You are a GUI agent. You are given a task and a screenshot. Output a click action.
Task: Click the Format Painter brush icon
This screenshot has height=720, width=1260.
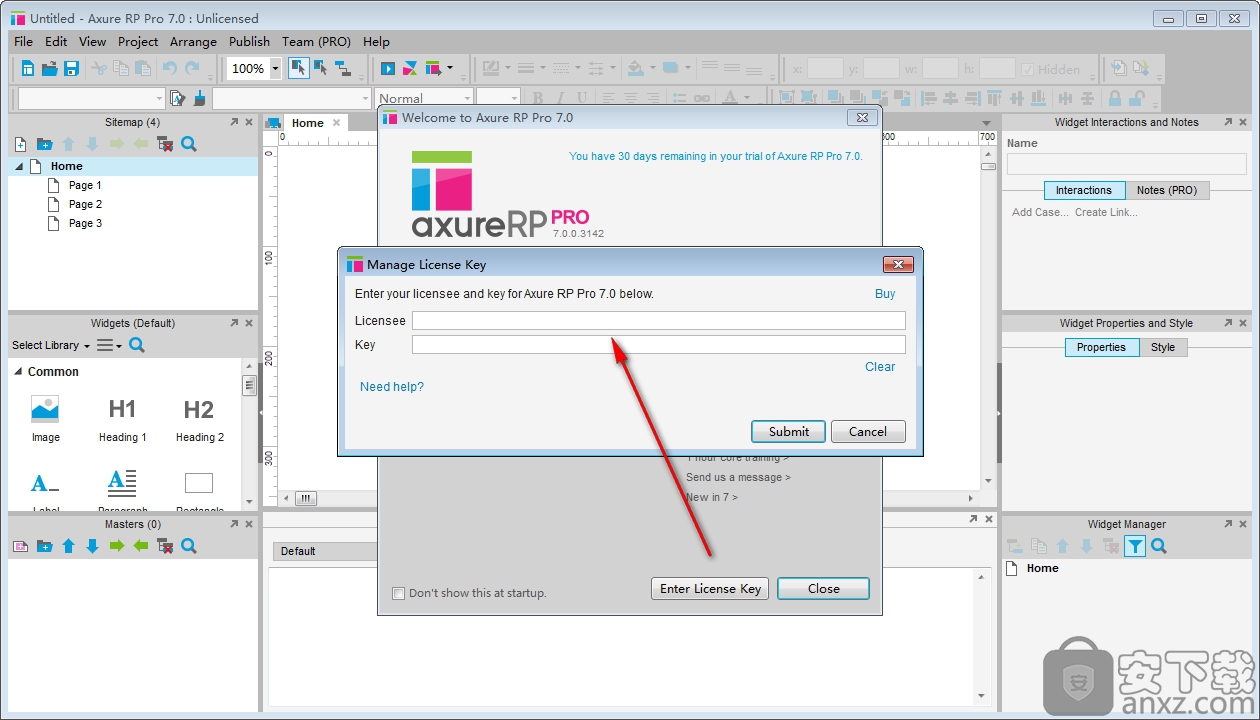click(199, 98)
